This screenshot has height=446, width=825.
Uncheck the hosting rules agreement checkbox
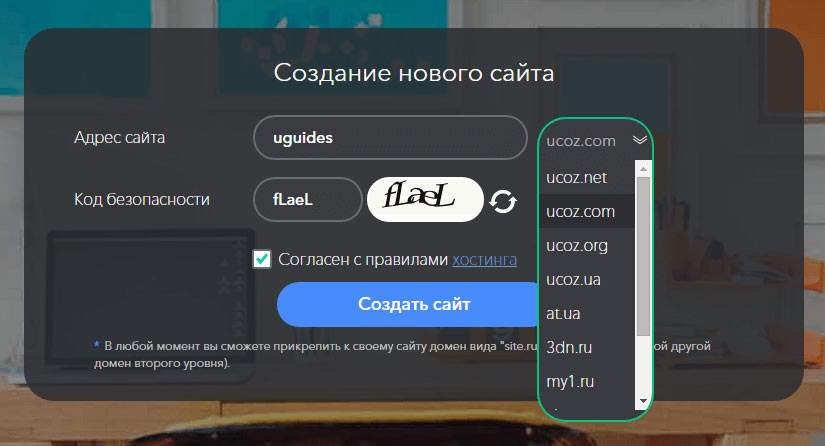click(x=262, y=259)
